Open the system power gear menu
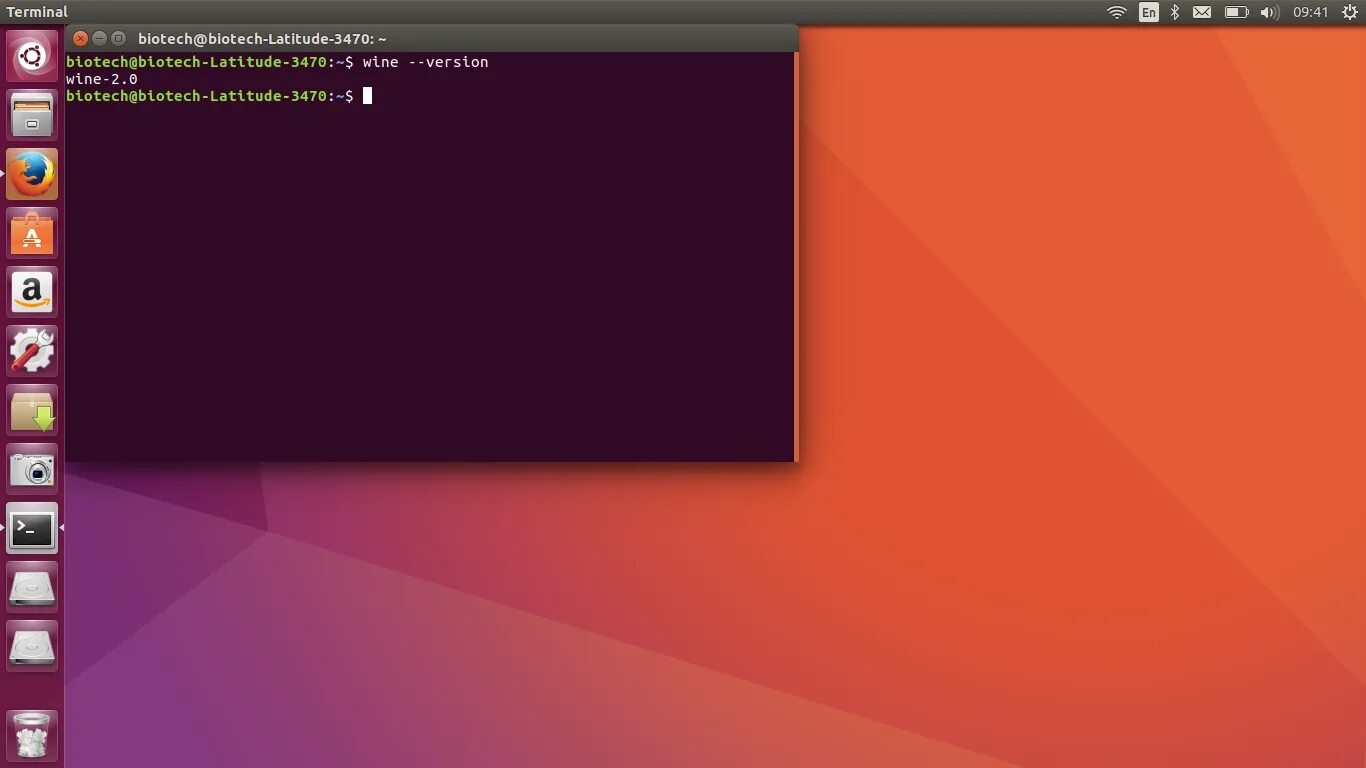Screen dimensions: 1366x768 [1349, 12]
